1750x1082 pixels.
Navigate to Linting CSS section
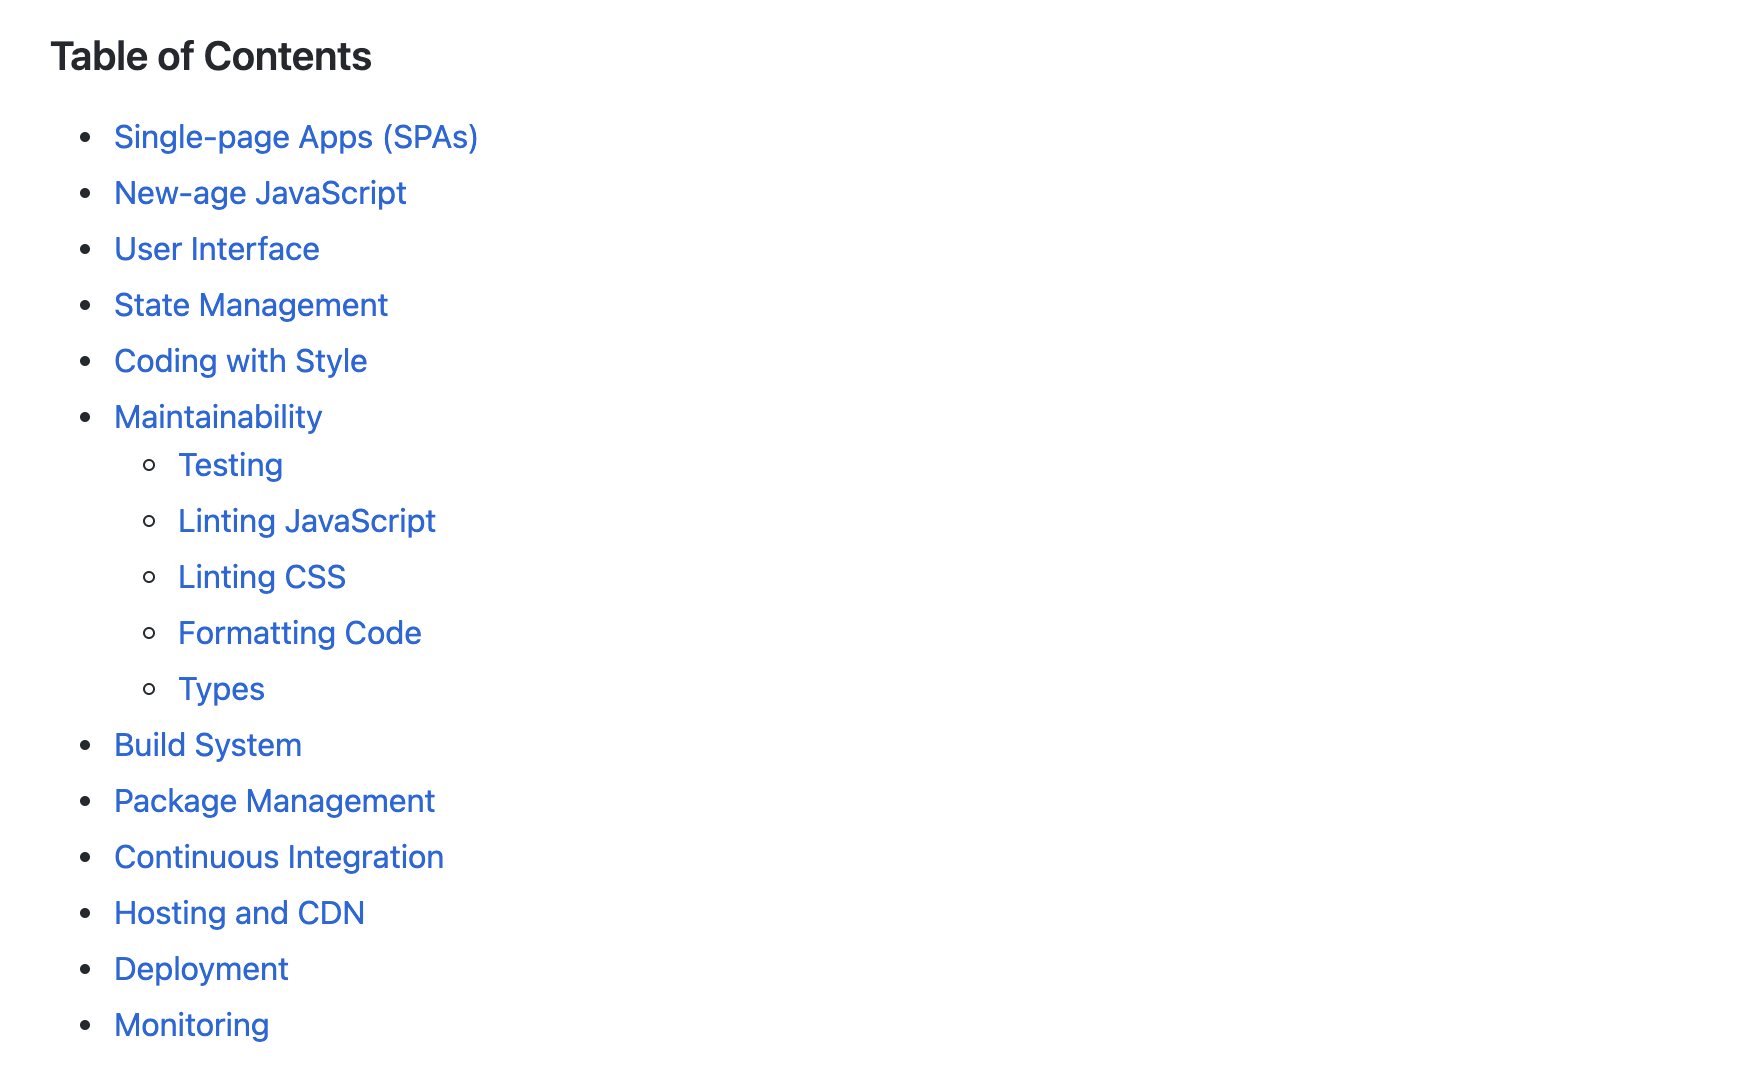point(261,577)
